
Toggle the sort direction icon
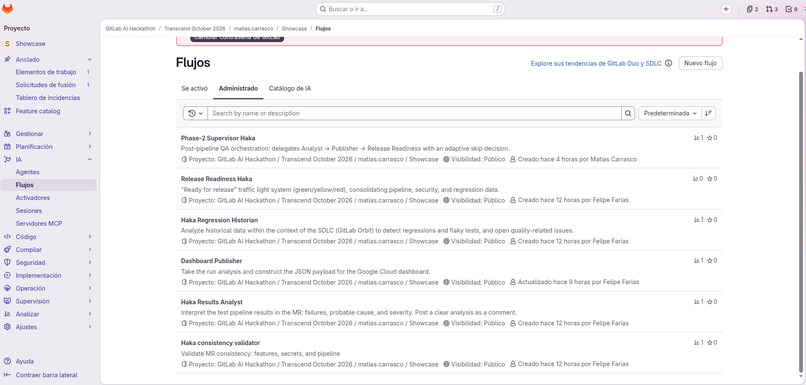[709, 113]
